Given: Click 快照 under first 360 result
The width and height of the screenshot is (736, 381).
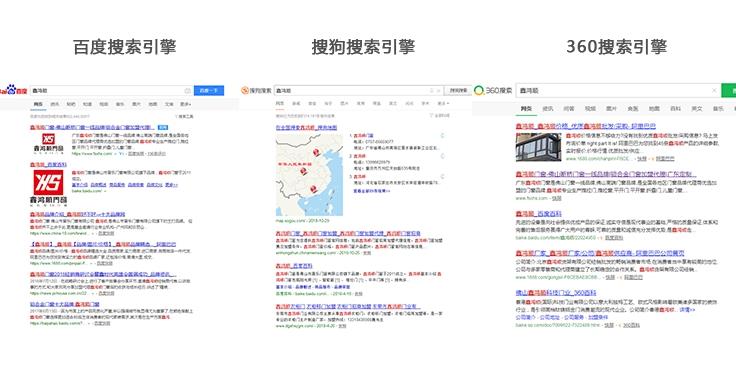Looking at the screenshot, I should [x=642, y=159].
